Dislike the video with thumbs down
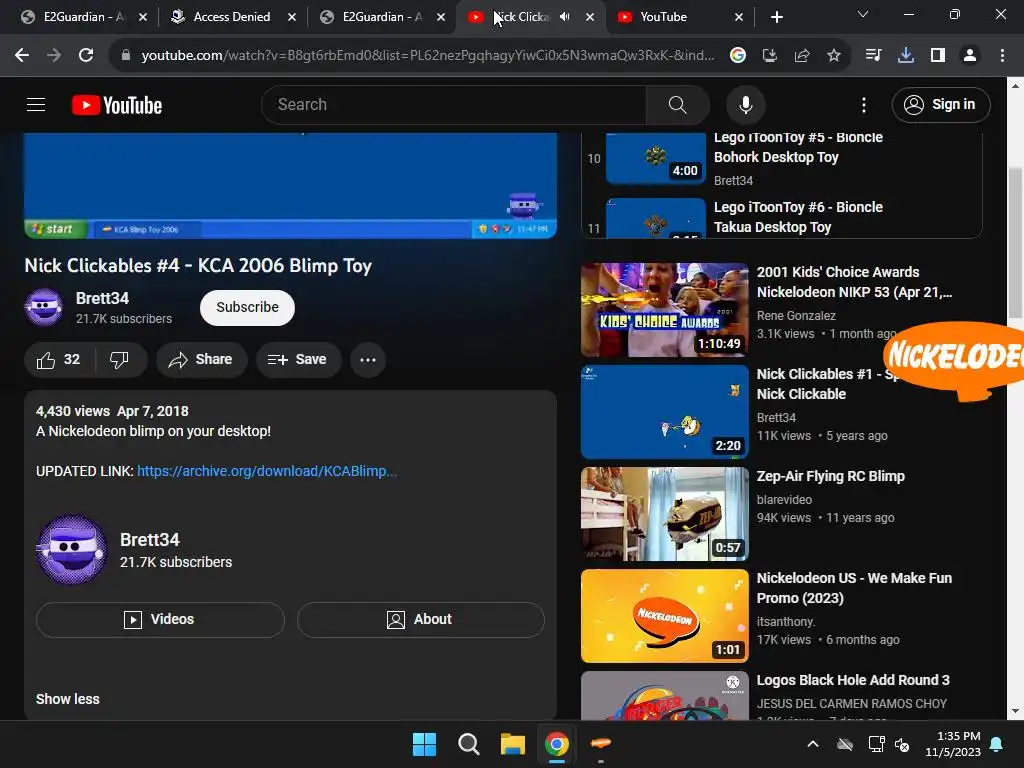This screenshot has height=768, width=1024. (120, 360)
